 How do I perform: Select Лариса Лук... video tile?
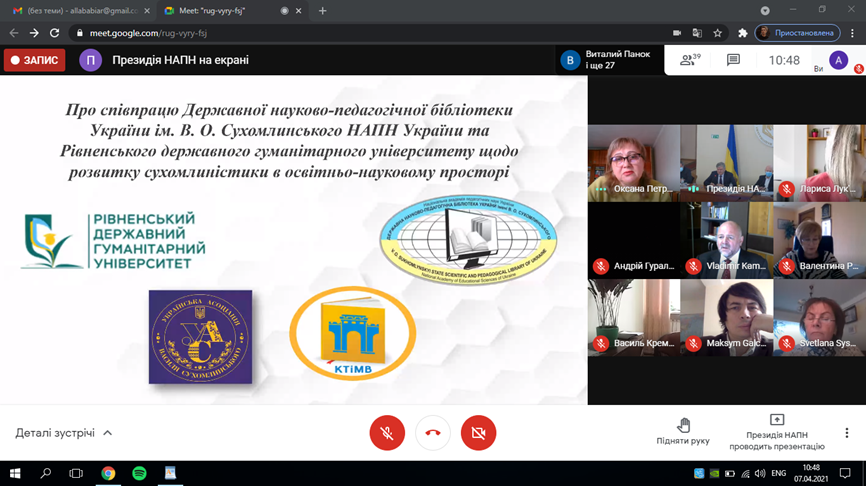[x=820, y=163]
